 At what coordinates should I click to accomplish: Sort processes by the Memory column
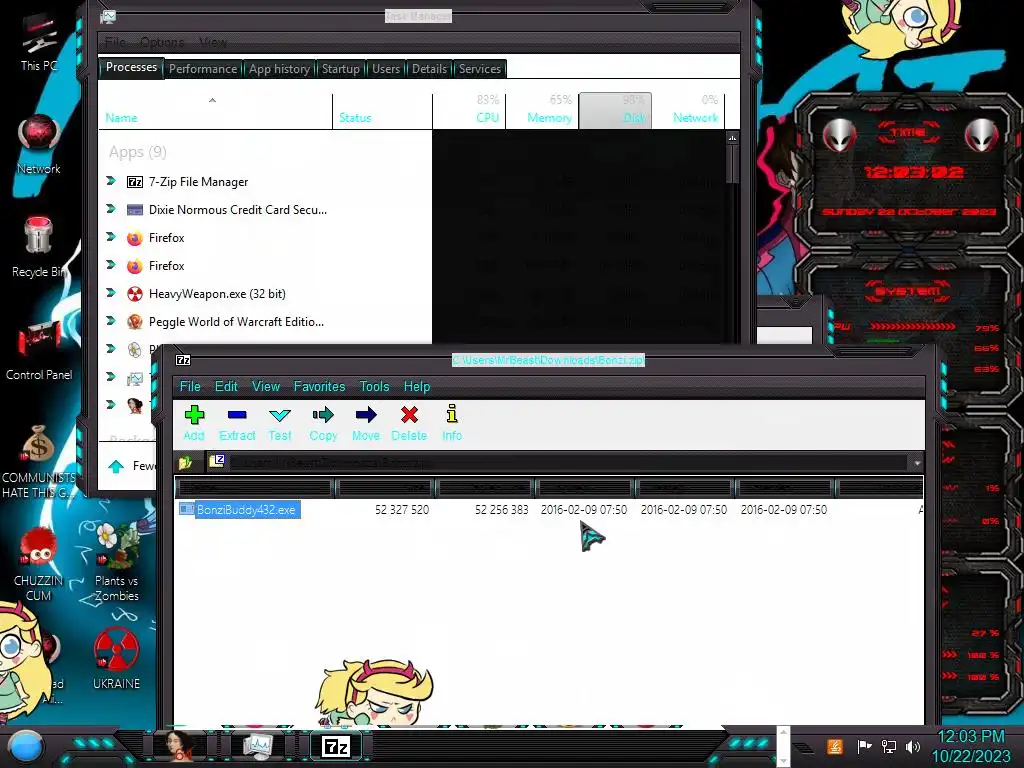pos(543,112)
